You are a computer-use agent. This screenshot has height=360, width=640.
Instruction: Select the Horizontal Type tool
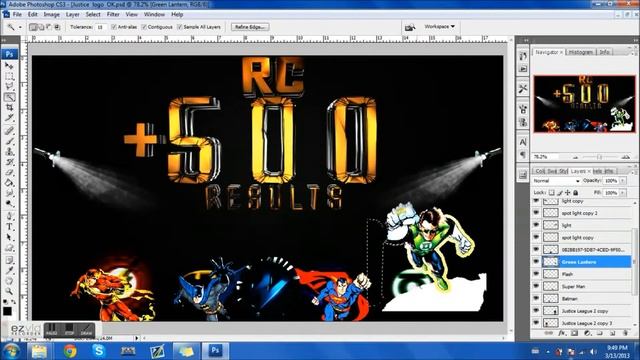9,227
